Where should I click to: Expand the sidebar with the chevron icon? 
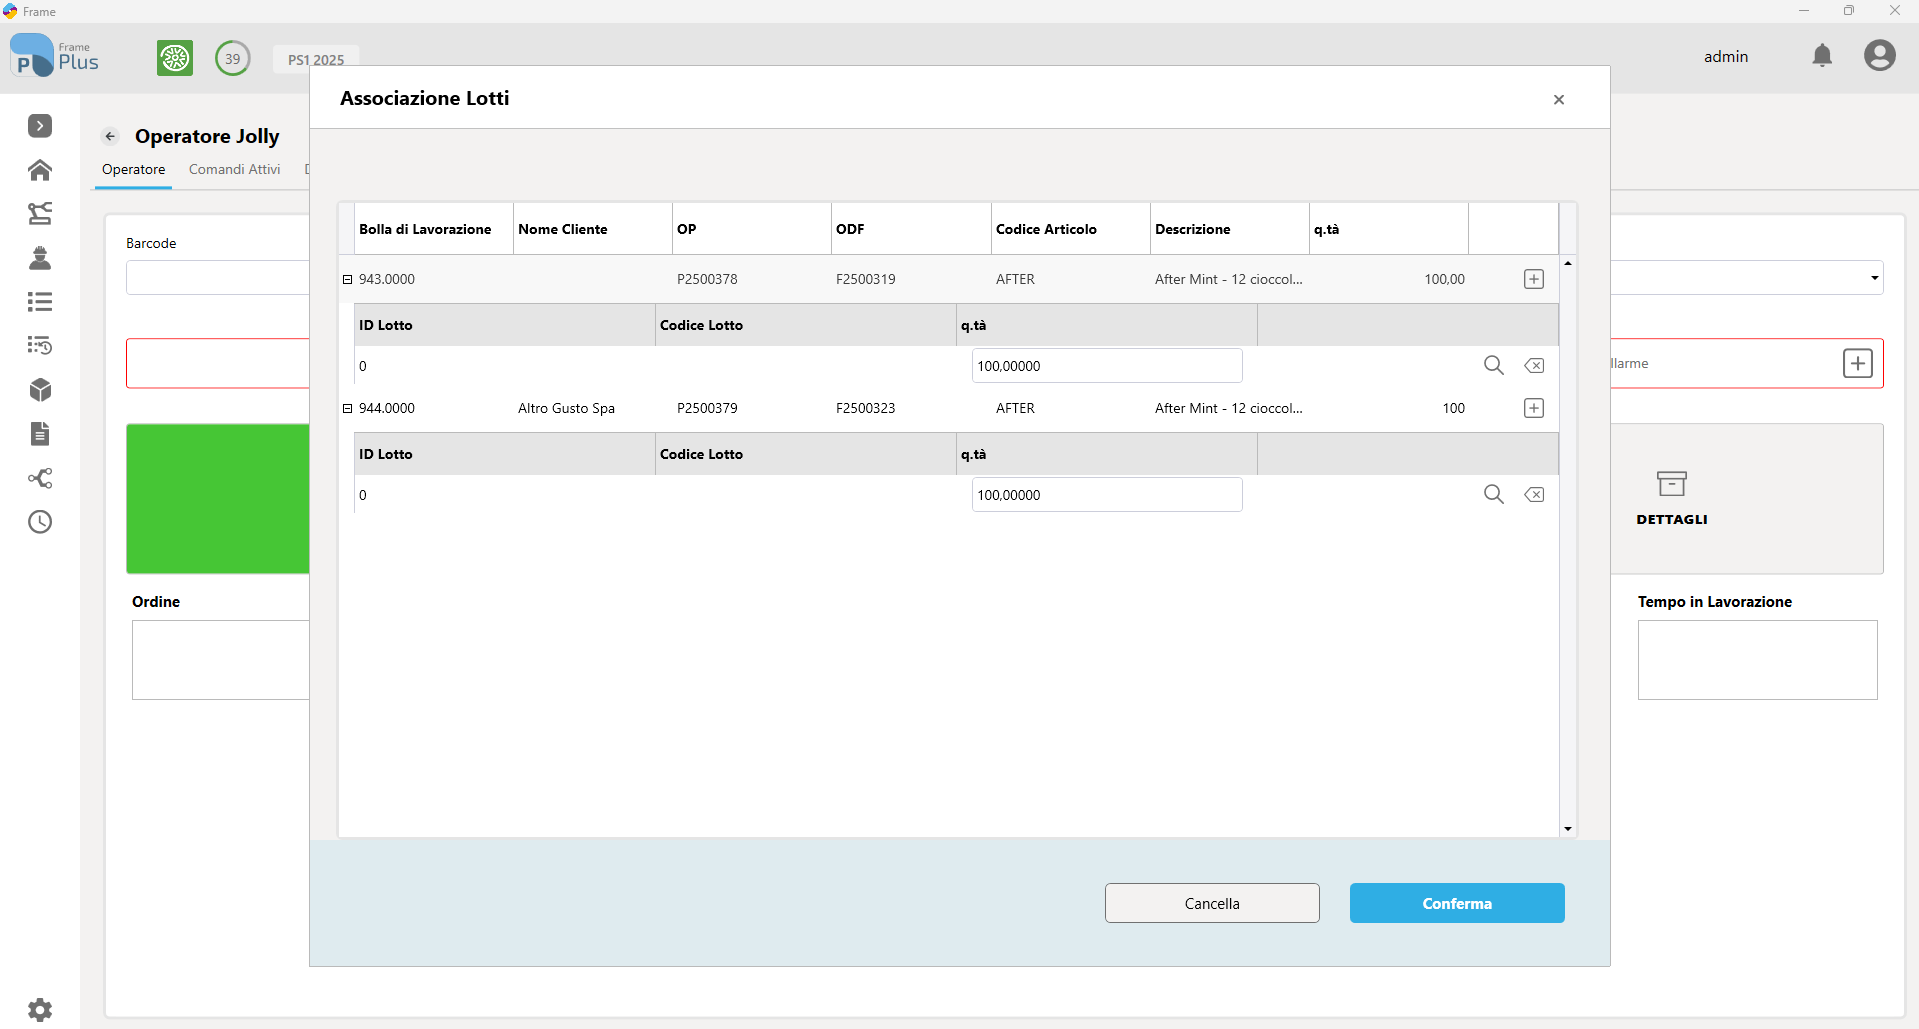click(40, 126)
